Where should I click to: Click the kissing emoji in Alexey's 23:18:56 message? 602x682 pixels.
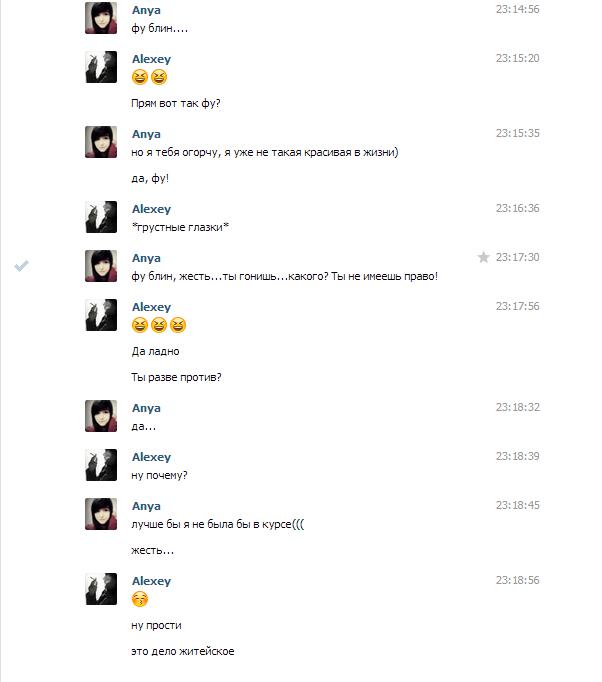point(140,599)
